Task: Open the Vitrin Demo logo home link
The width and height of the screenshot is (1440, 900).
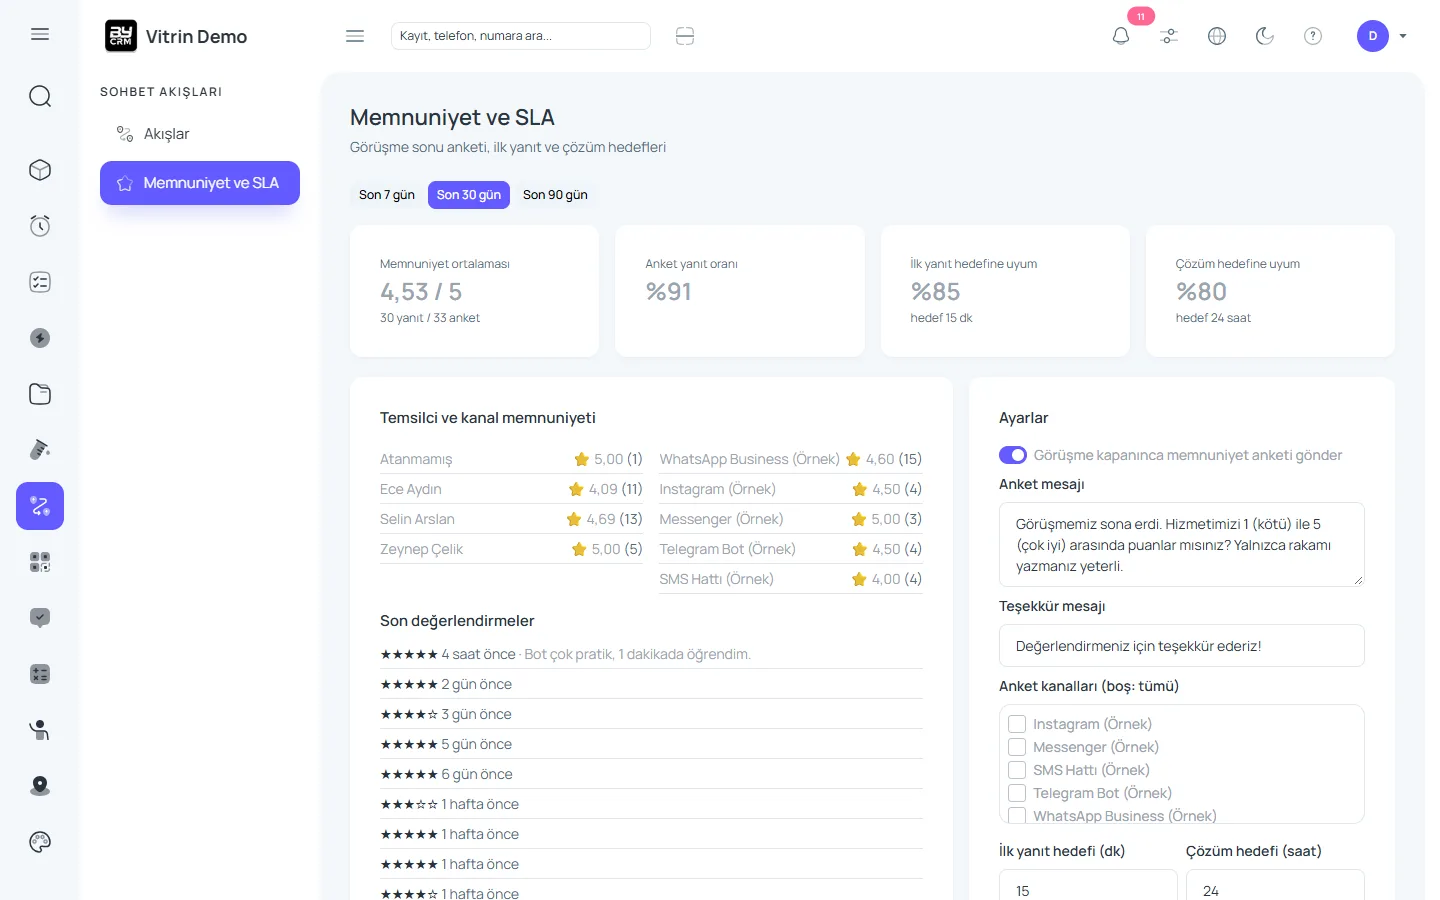Action: pyautogui.click(x=176, y=36)
